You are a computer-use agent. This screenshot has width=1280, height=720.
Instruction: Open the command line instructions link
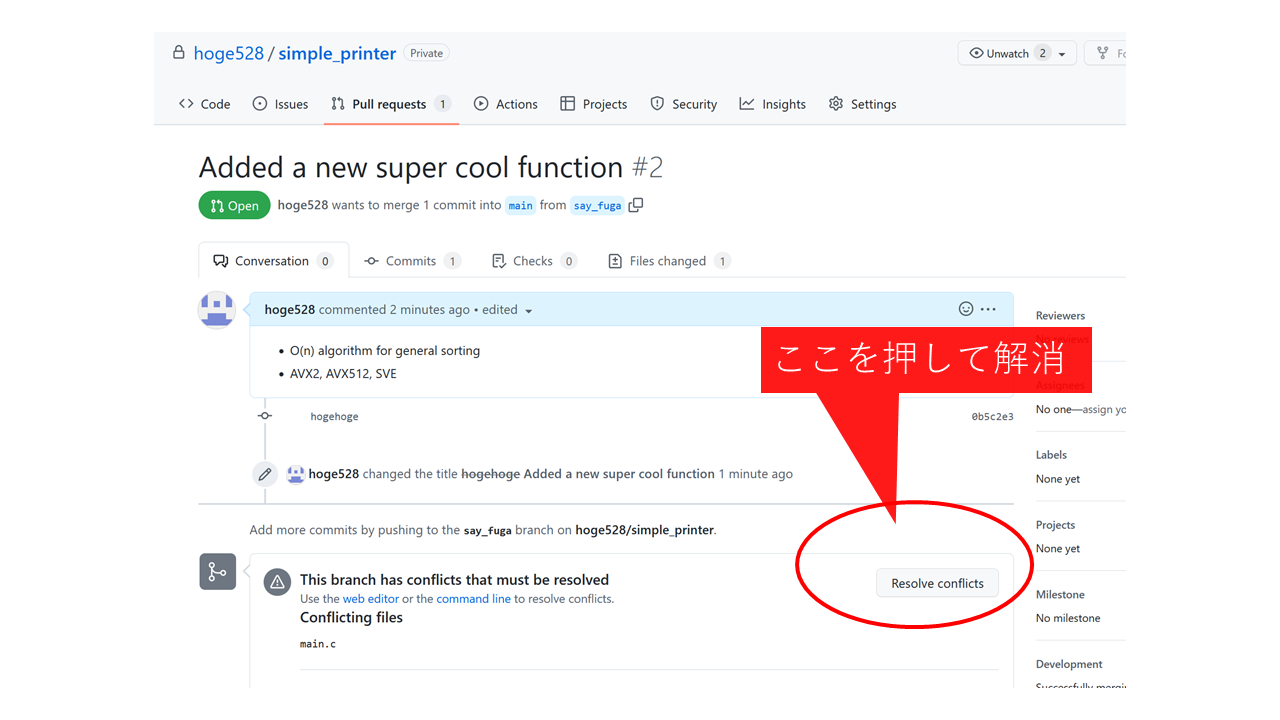coord(473,599)
